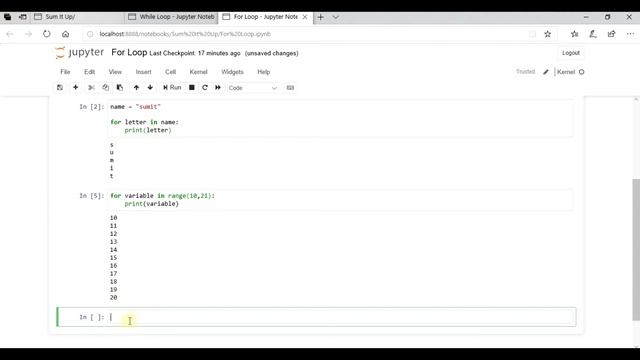Move selected cell up with the arrow
Viewport: 640px width, 360px height.
(136, 87)
